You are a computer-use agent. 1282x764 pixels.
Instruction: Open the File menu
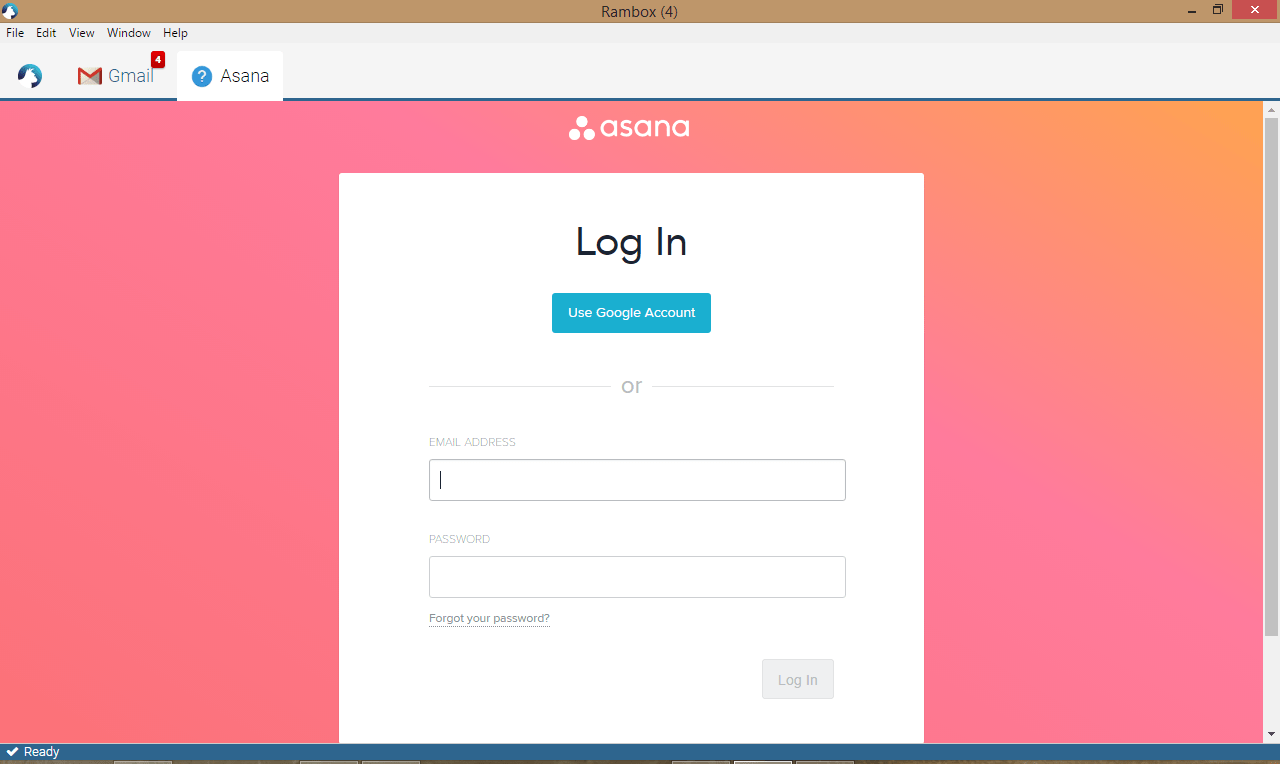(x=15, y=33)
